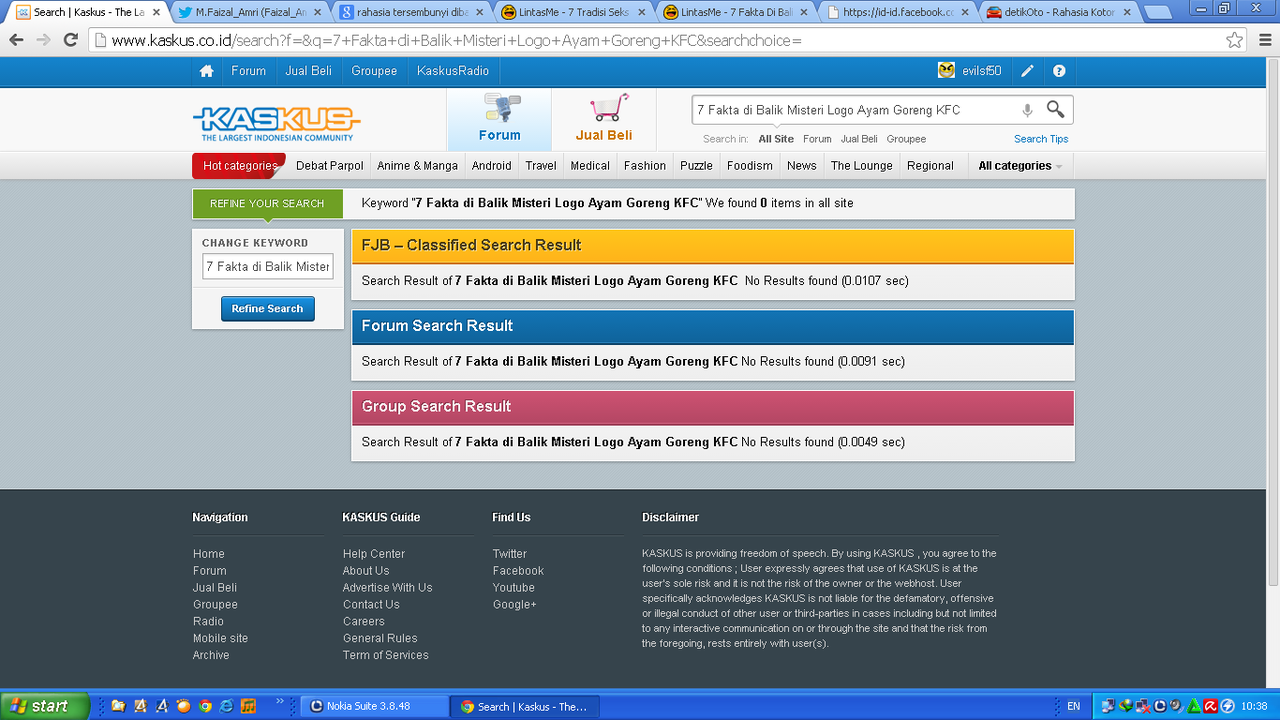
Task: Open the green triangle tray icon
Action: point(1193,706)
